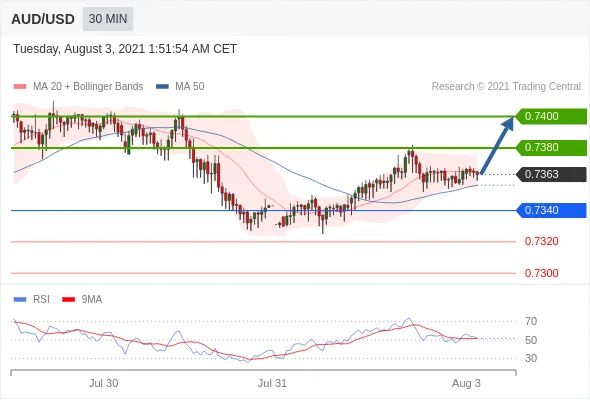This screenshot has height=400, width=590.
Task: Click the blue MA 50 legend swatch
Action: click(162, 87)
